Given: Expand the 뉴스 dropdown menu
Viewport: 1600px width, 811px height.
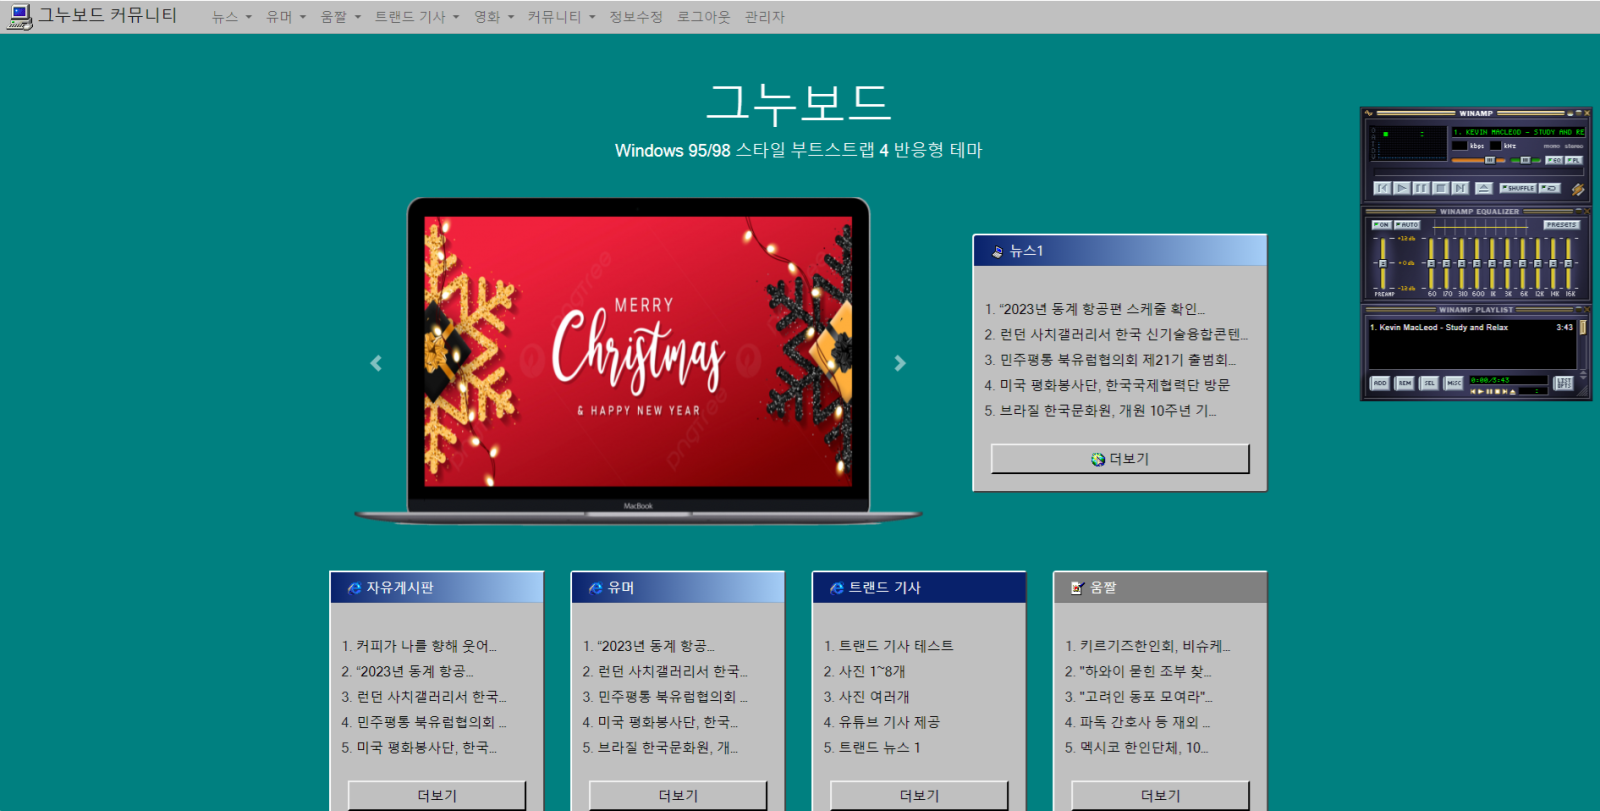Looking at the screenshot, I should tap(231, 17).
